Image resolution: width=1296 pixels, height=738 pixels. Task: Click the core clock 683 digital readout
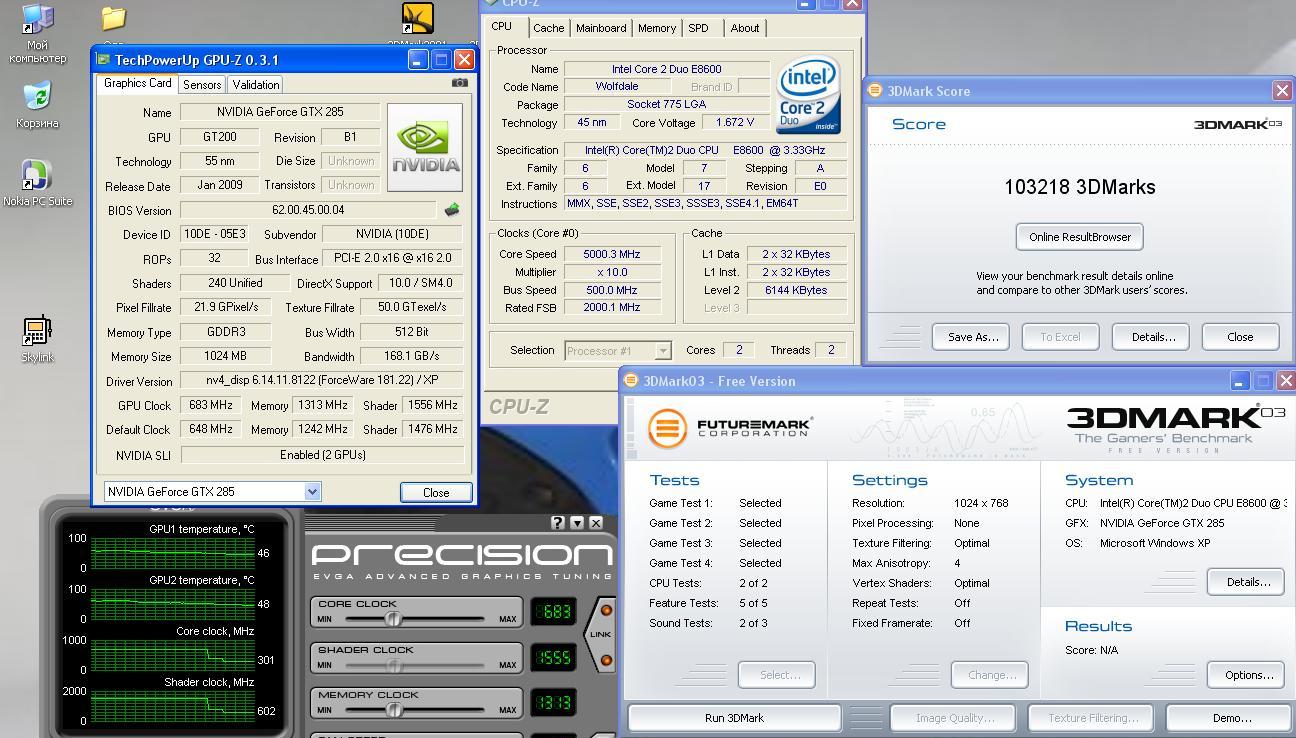tap(553, 611)
